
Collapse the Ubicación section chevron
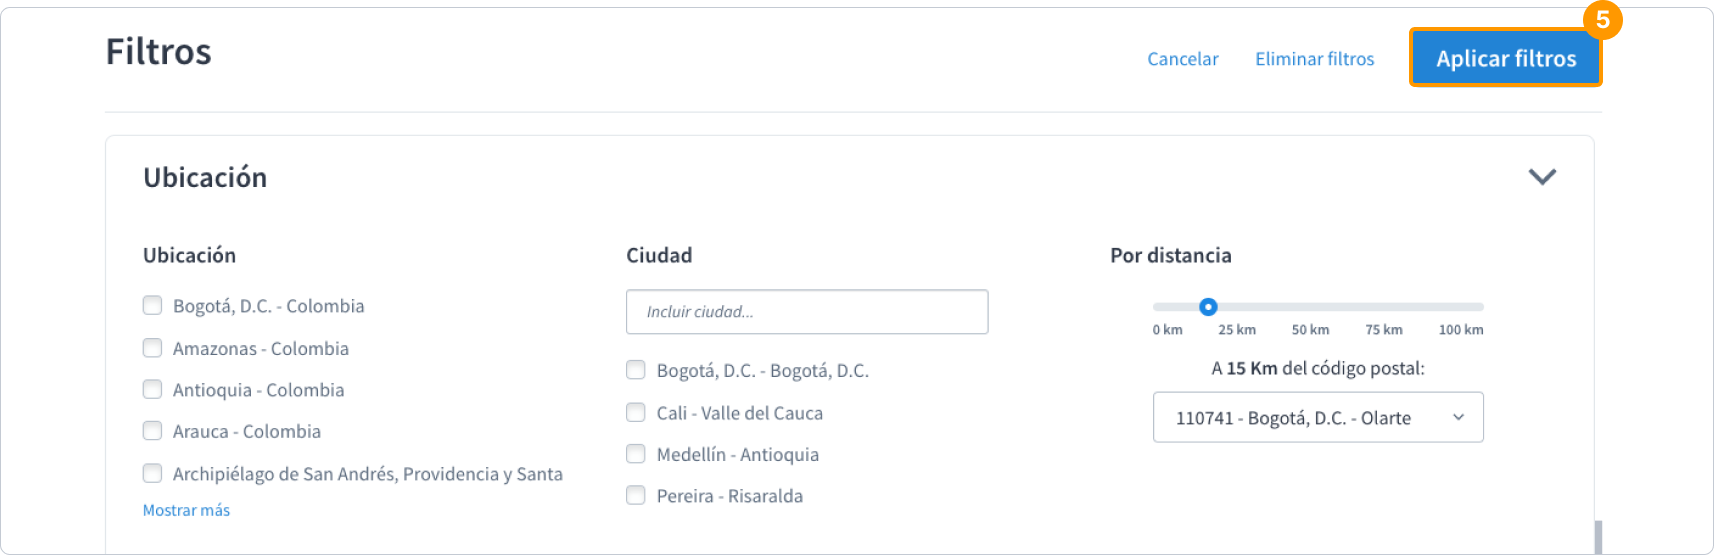point(1542,177)
